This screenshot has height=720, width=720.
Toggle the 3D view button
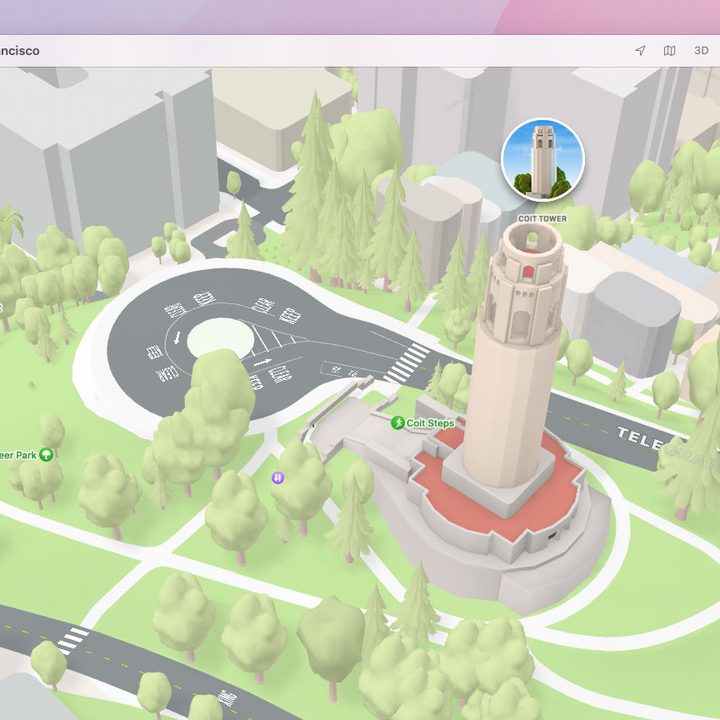point(701,51)
